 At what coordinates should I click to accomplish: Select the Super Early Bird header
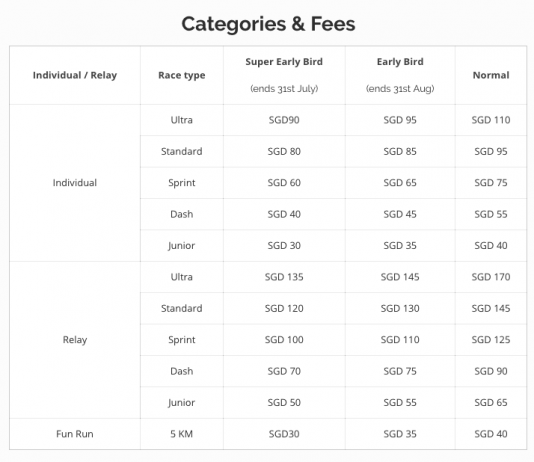point(284,62)
